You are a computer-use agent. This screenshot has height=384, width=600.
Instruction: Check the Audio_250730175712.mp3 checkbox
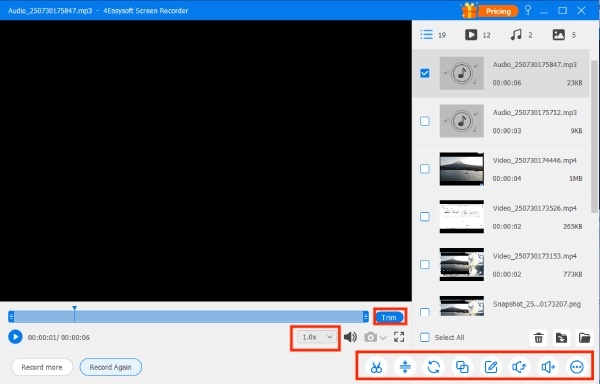(x=425, y=121)
